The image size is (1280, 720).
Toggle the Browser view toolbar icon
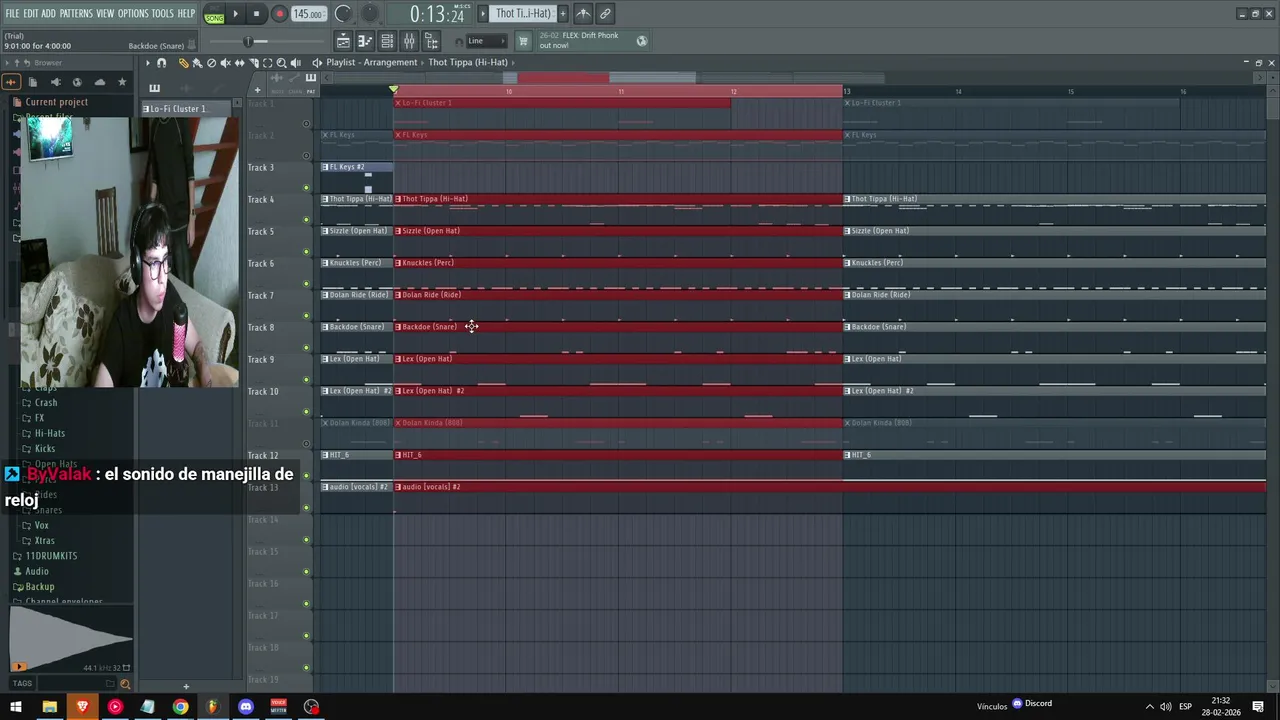pyautogui.click(x=431, y=41)
